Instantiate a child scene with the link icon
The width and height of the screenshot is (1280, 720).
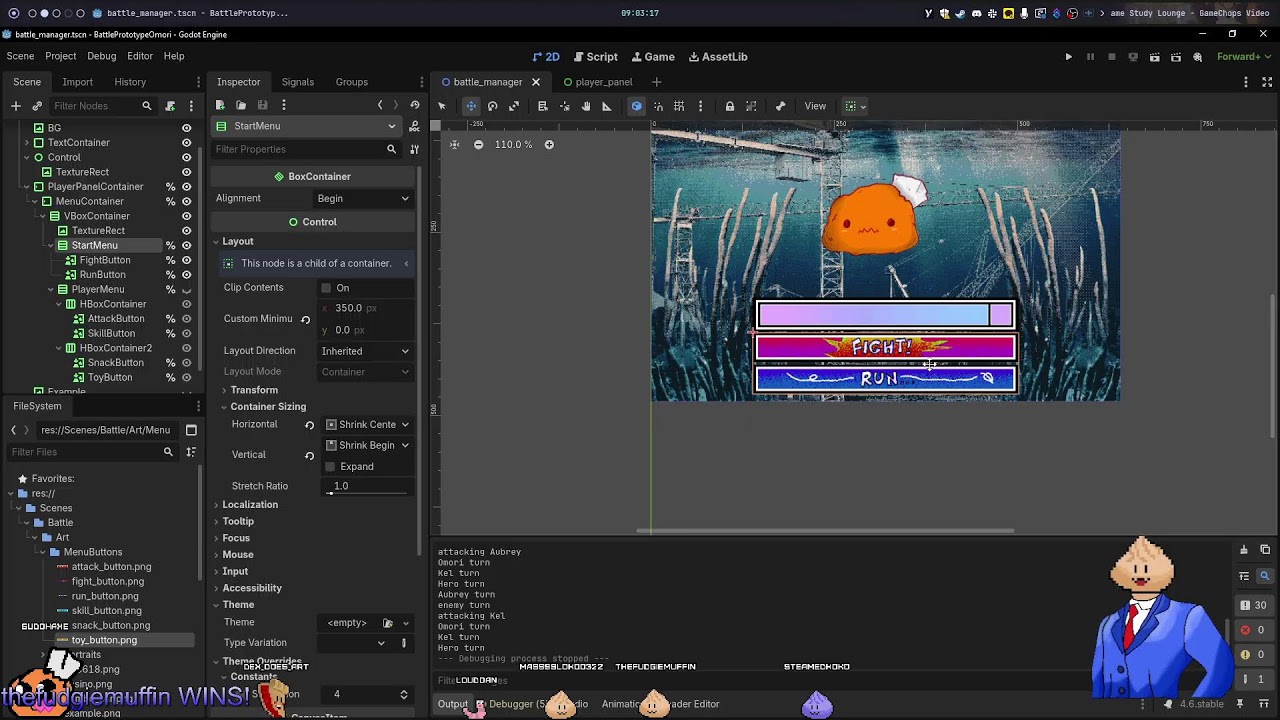click(37, 106)
